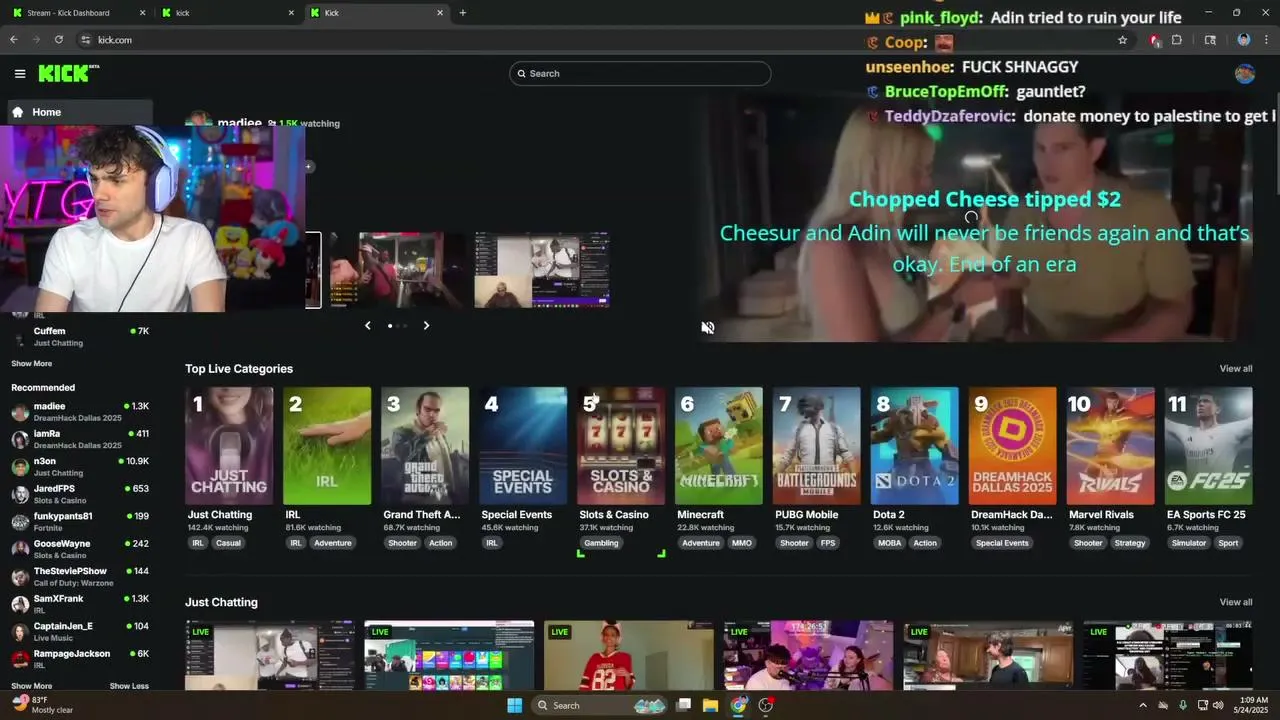Screen dimensions: 1280x720
Task: View all Top Live Categories
Action: point(1236,369)
